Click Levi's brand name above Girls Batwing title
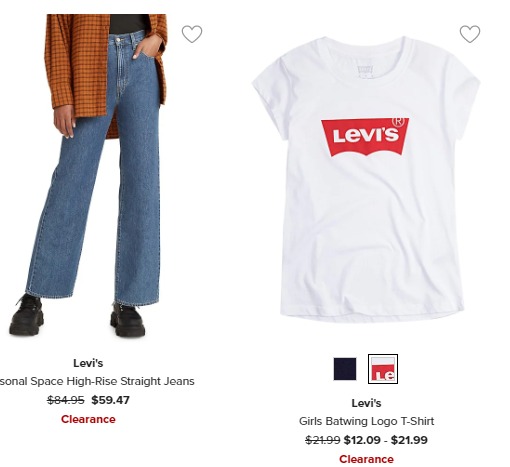 (x=366, y=403)
